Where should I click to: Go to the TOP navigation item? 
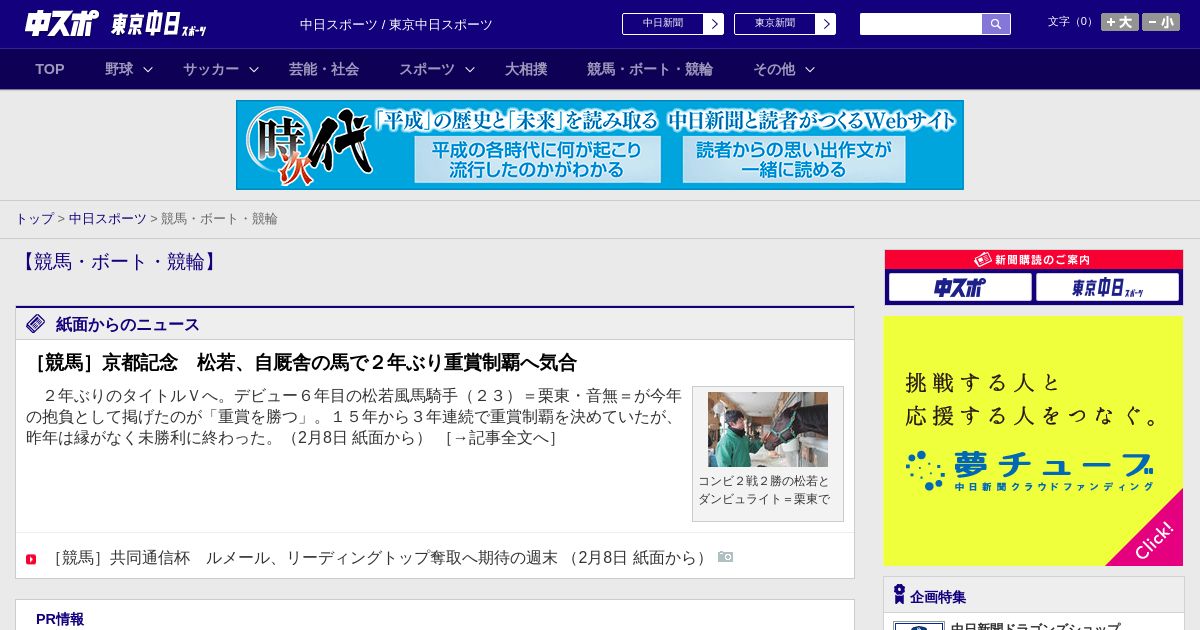point(50,69)
